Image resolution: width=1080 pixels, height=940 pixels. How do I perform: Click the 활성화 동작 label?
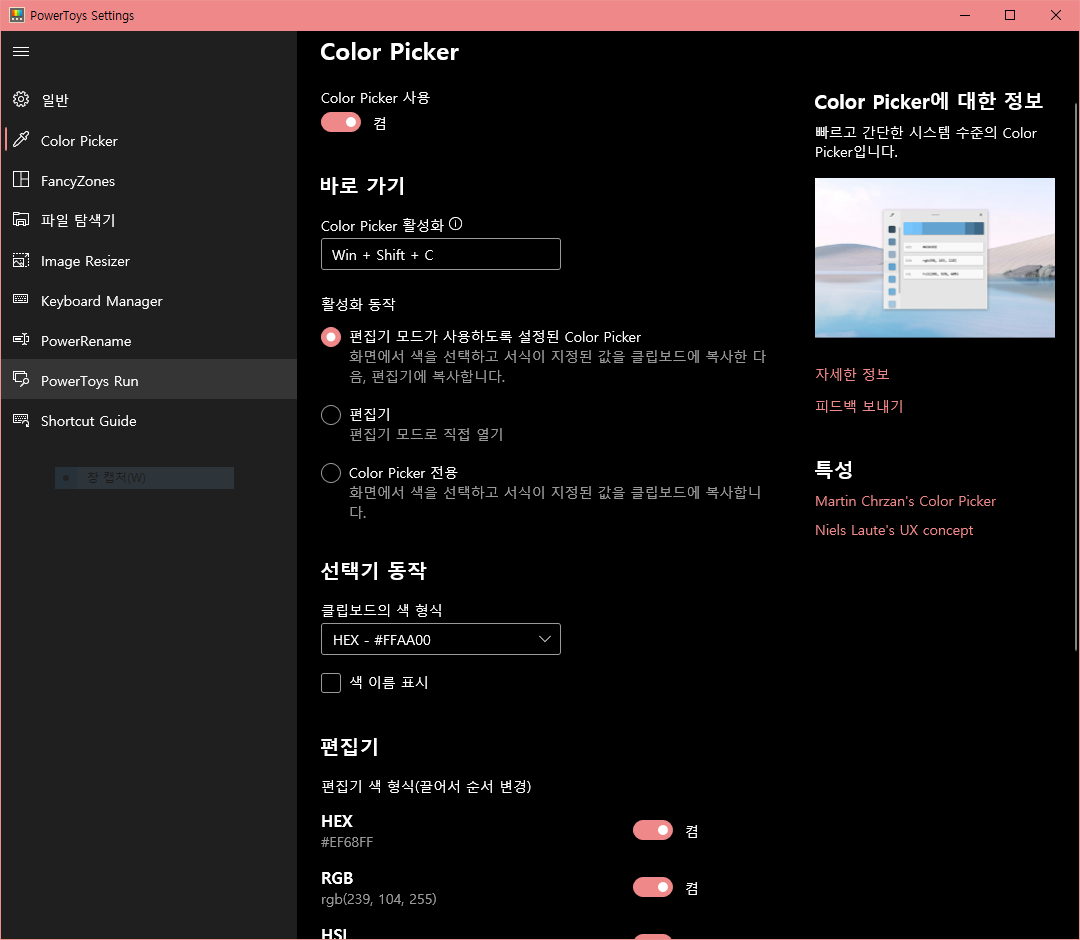358,304
